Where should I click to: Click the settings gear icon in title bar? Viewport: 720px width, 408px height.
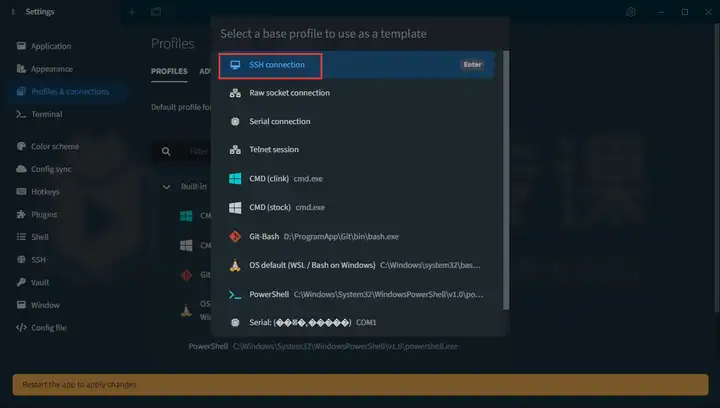point(631,12)
